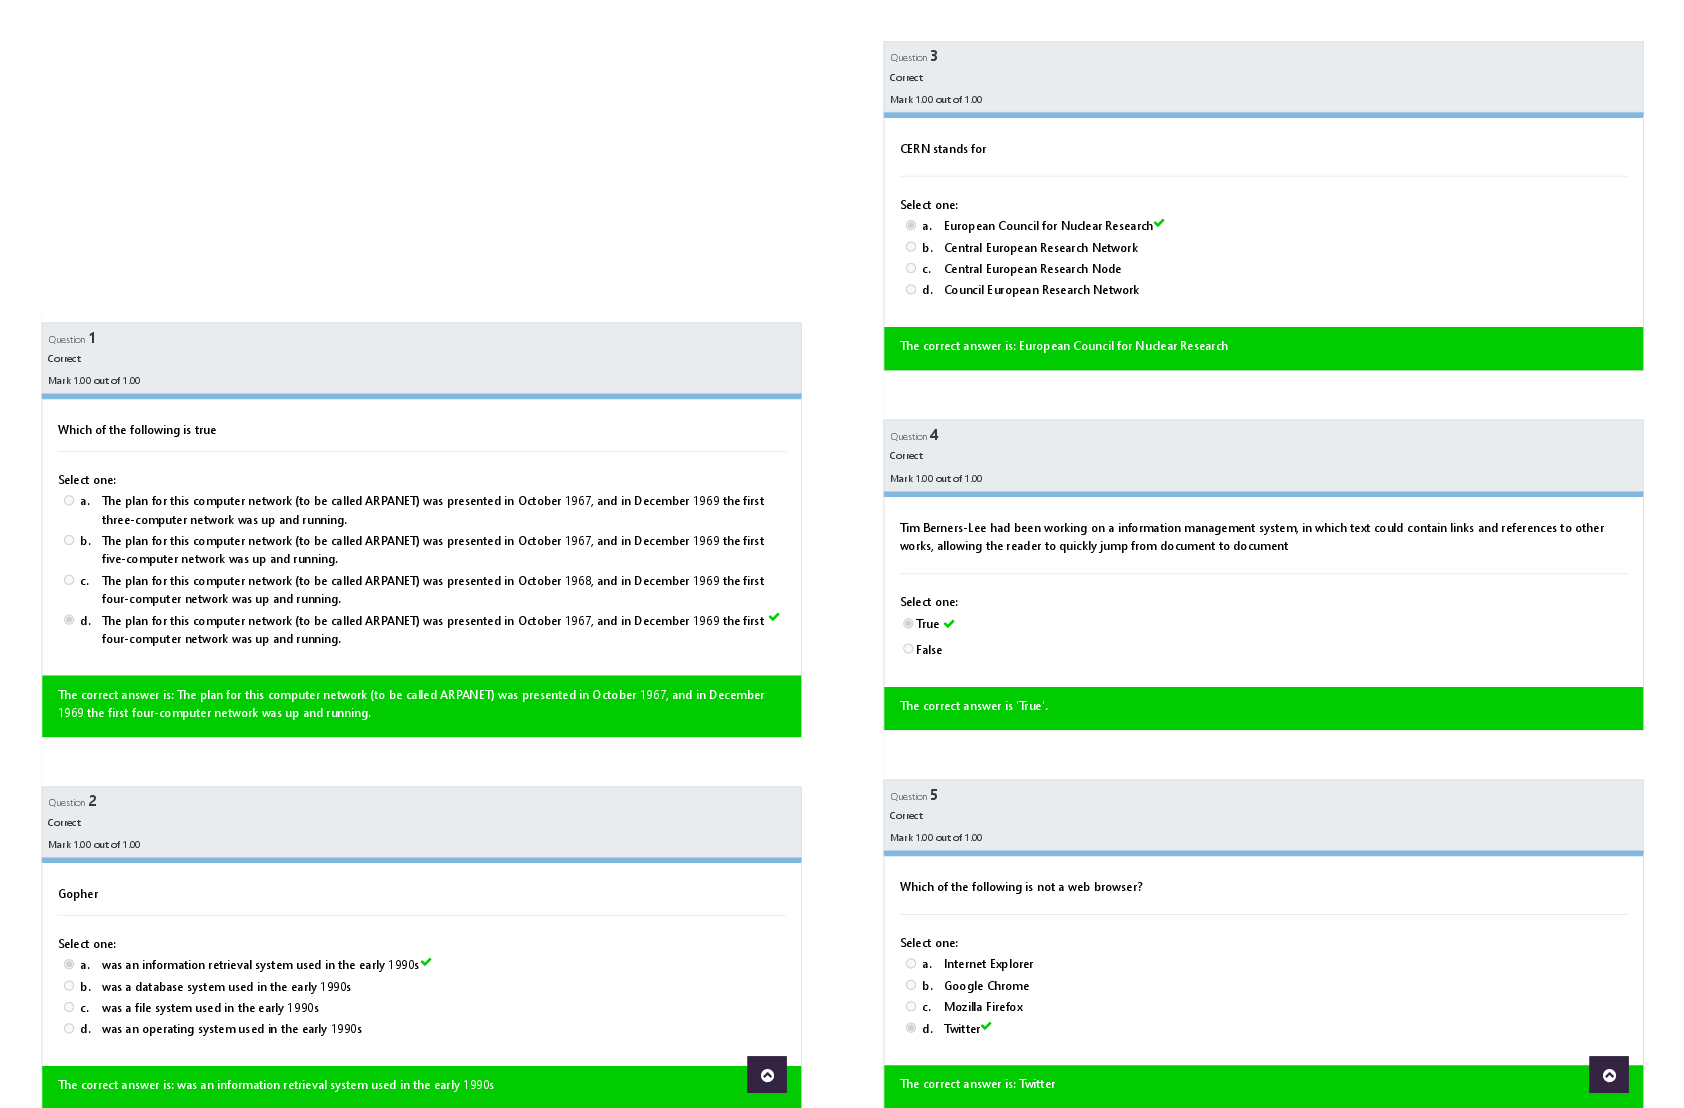Click the 'CERN stands for' question text
1684x1108 pixels.
(943, 149)
